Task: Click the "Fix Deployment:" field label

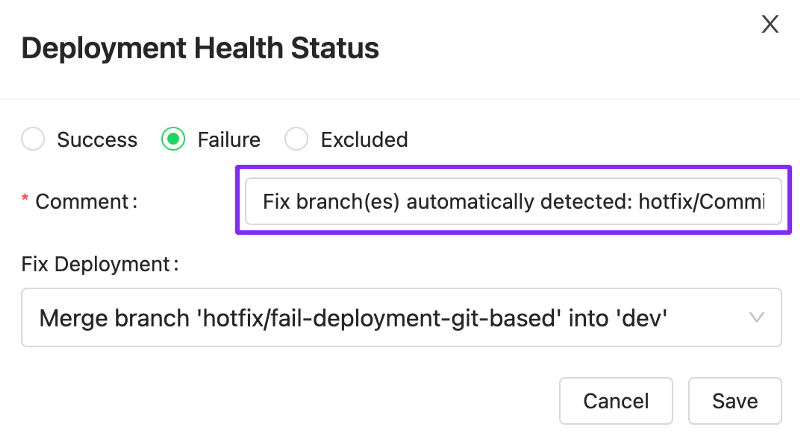Action: (100, 264)
